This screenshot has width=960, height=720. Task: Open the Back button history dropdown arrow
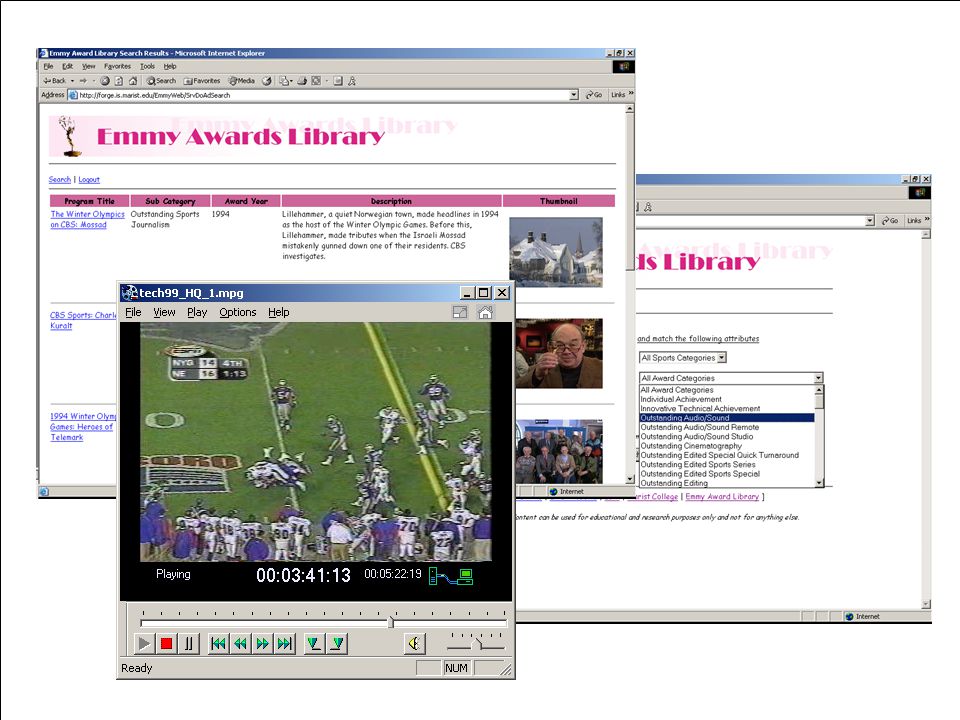click(x=72, y=81)
